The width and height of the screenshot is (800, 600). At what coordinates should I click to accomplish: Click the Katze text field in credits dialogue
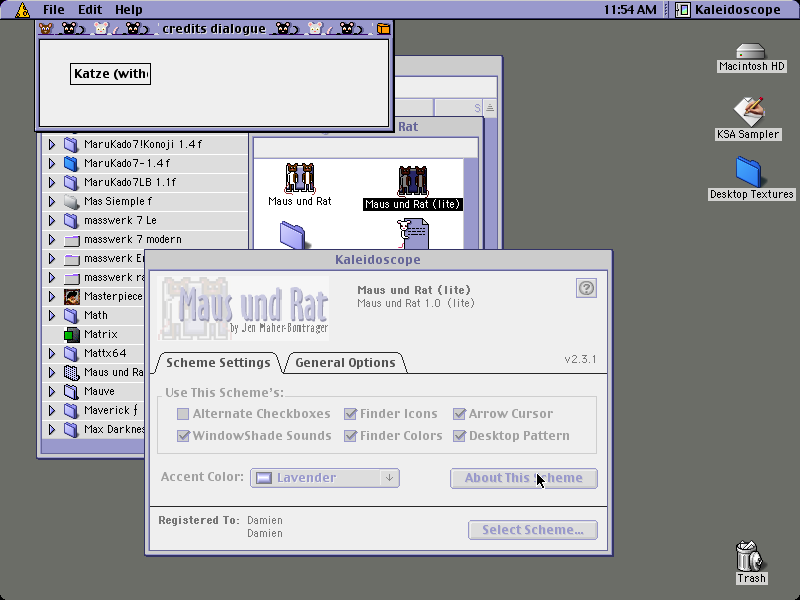(x=111, y=74)
